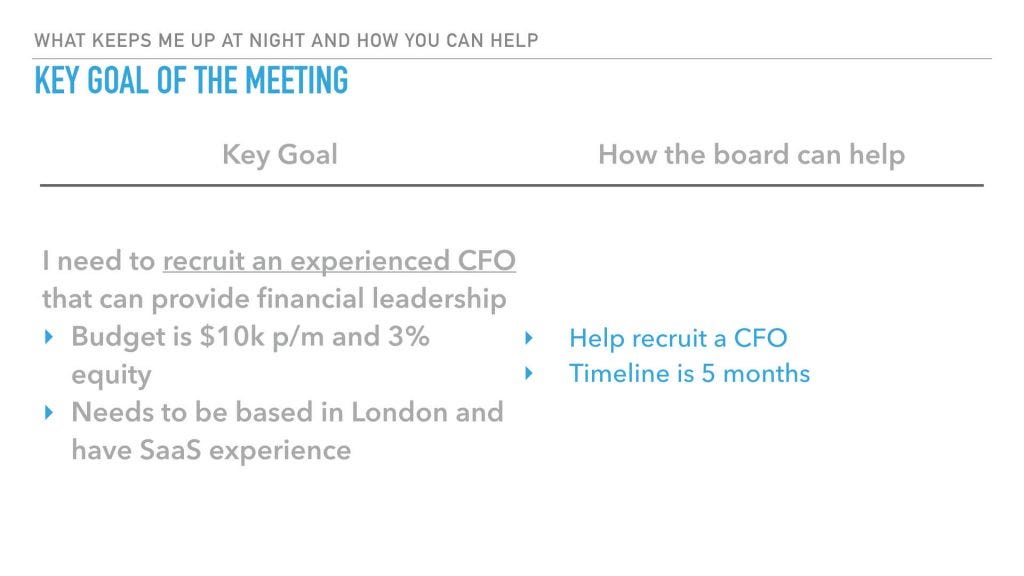The width and height of the screenshot is (1024, 576).
Task: Click the KEY GOAL OF THE MEETING title
Action: tap(191, 80)
